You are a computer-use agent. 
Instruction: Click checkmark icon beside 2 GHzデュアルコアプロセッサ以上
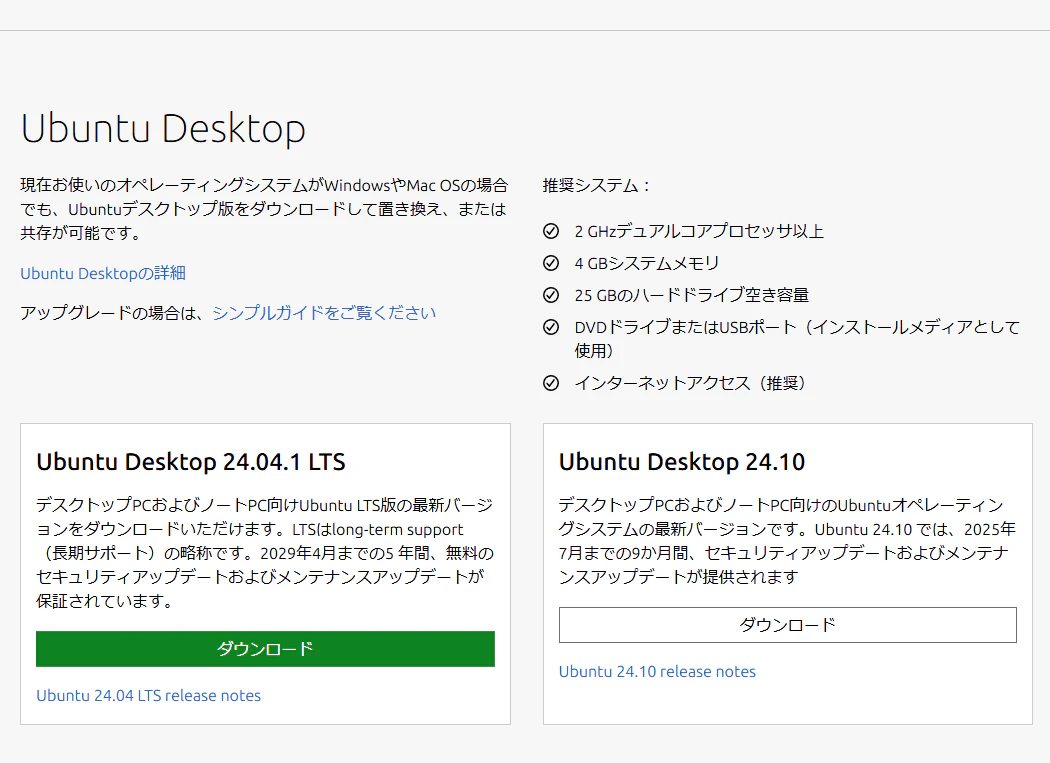pos(550,231)
